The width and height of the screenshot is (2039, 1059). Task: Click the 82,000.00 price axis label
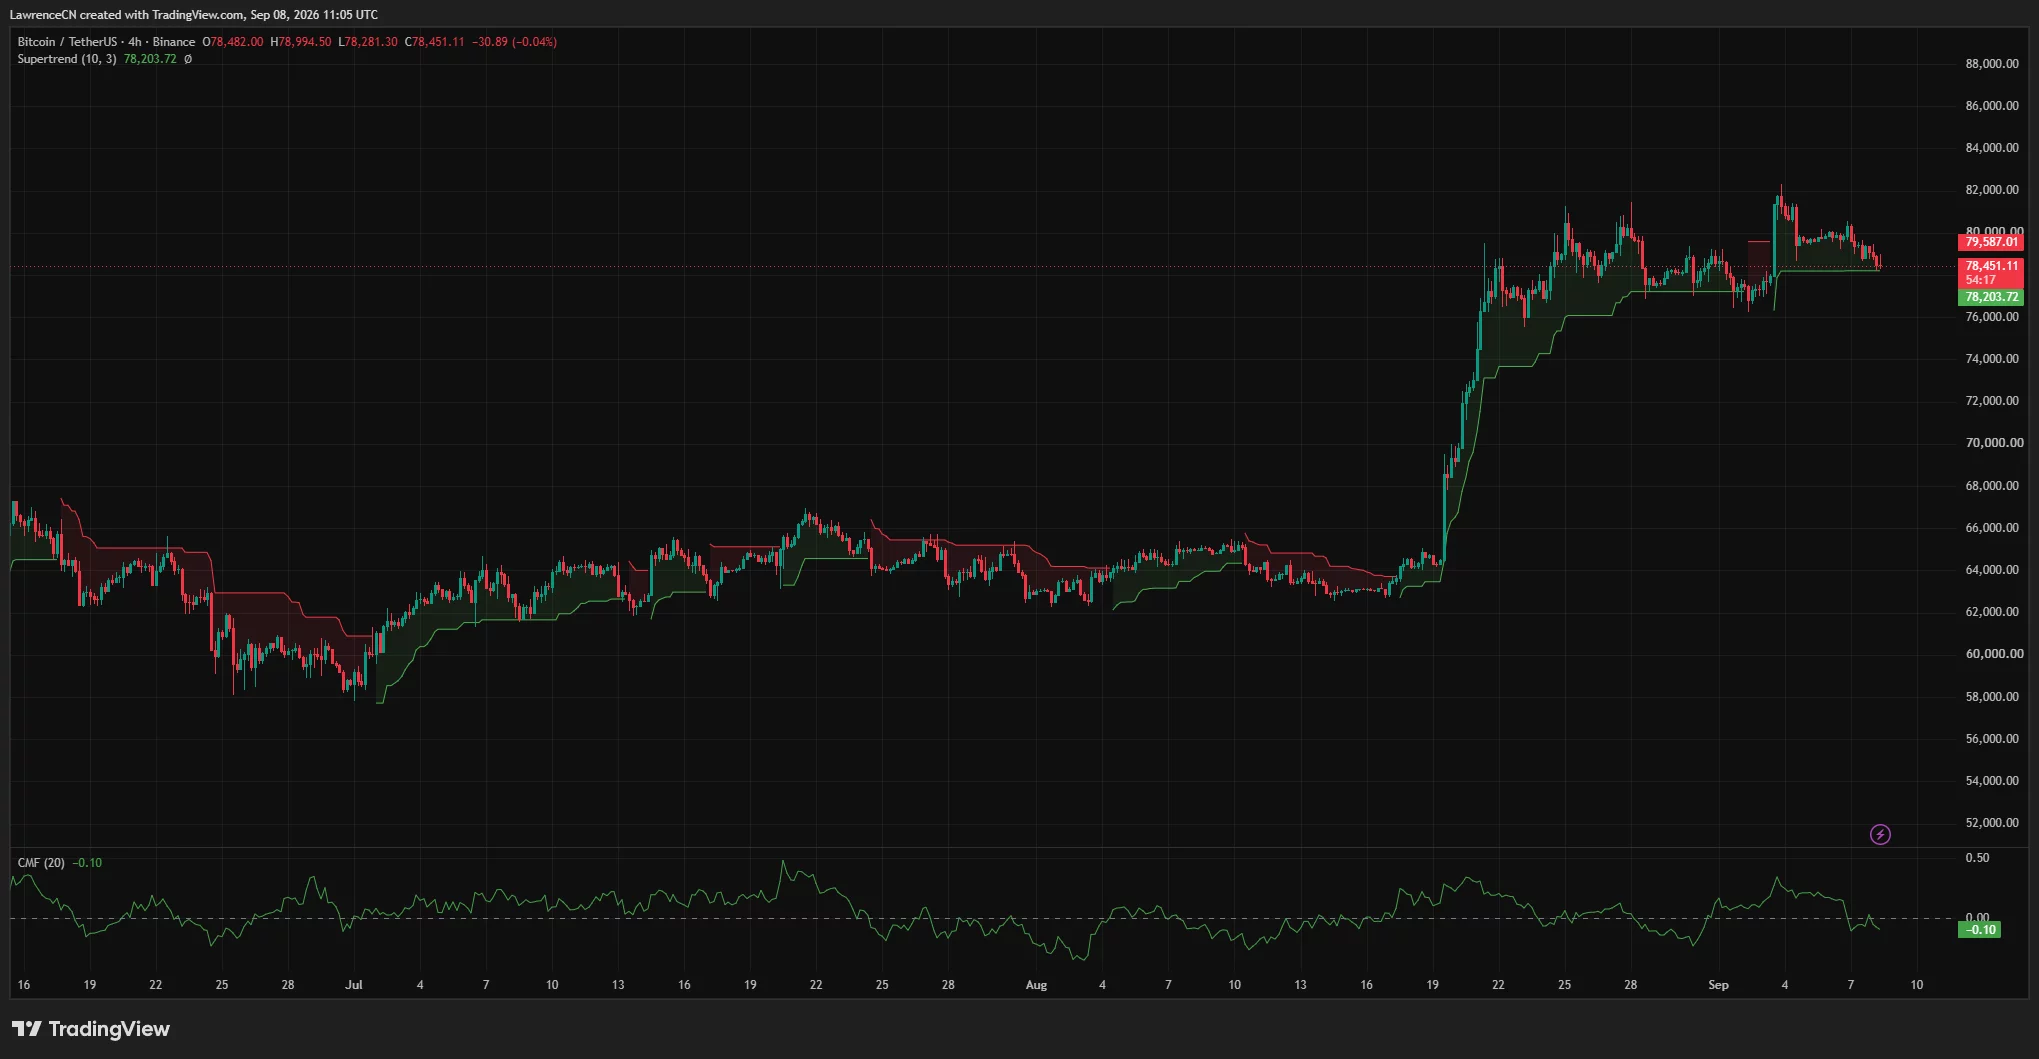[x=1992, y=190]
